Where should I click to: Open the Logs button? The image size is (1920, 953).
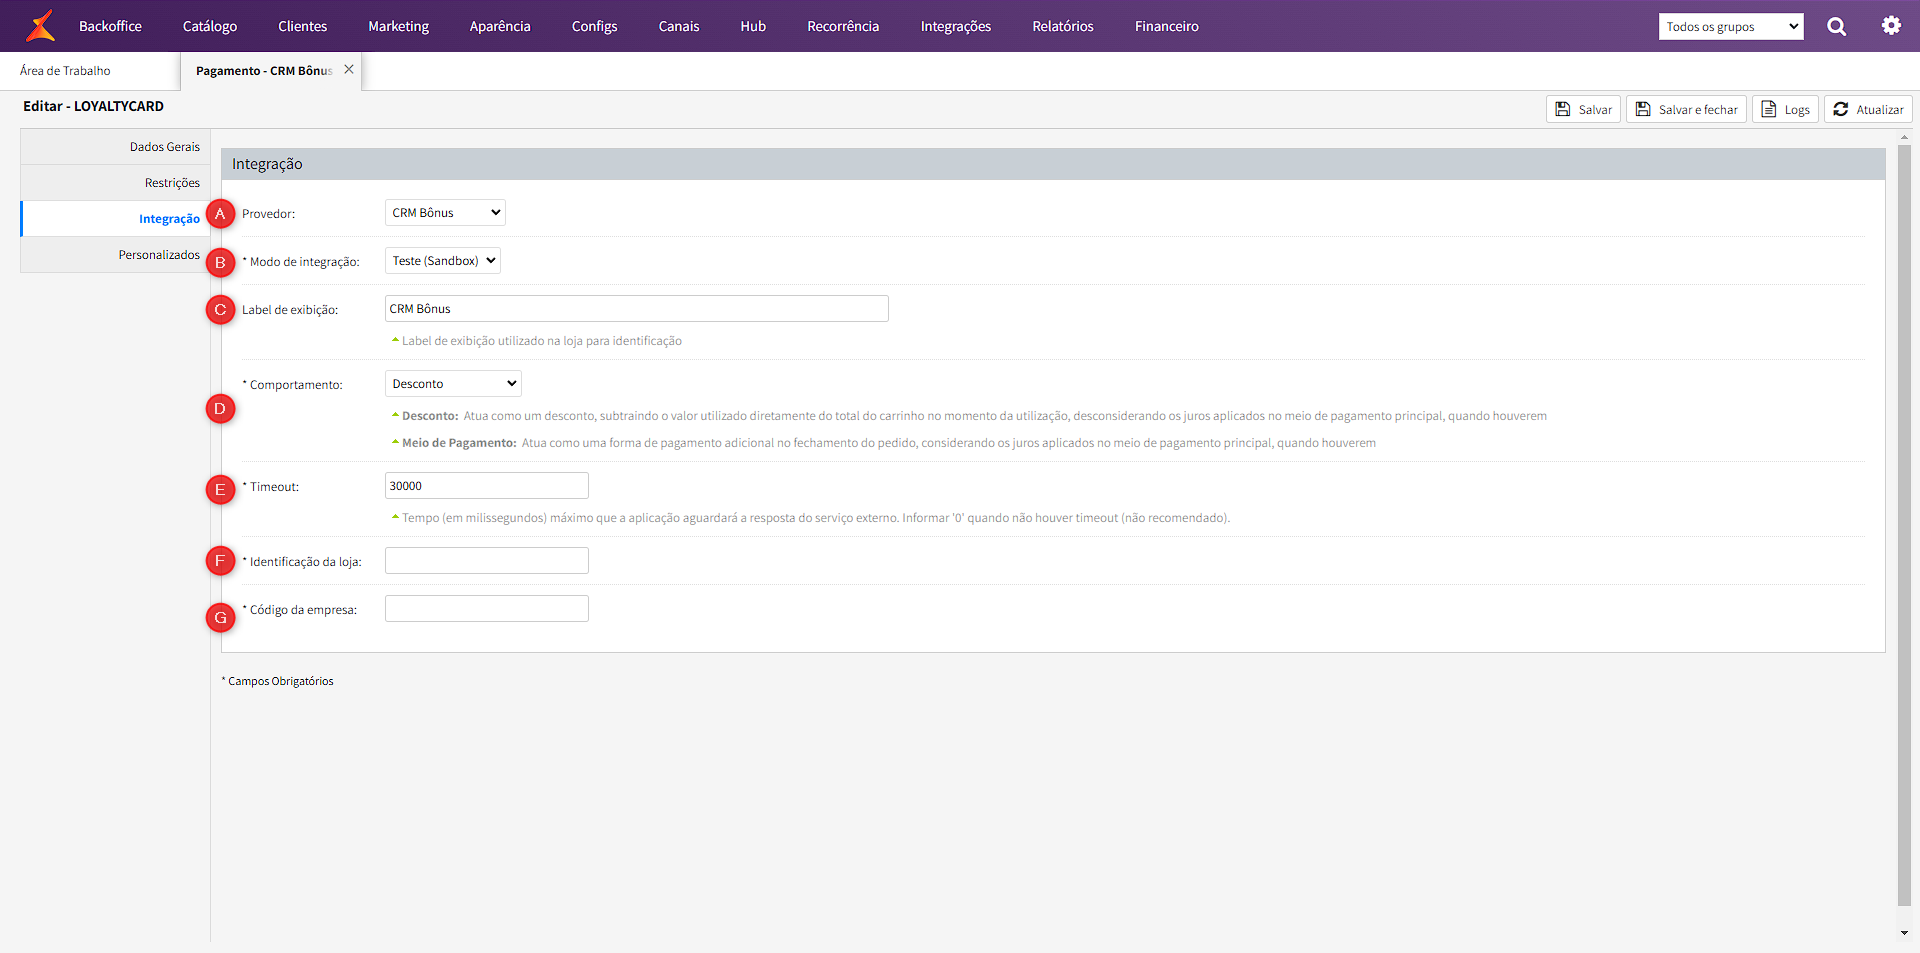pyautogui.click(x=1785, y=109)
